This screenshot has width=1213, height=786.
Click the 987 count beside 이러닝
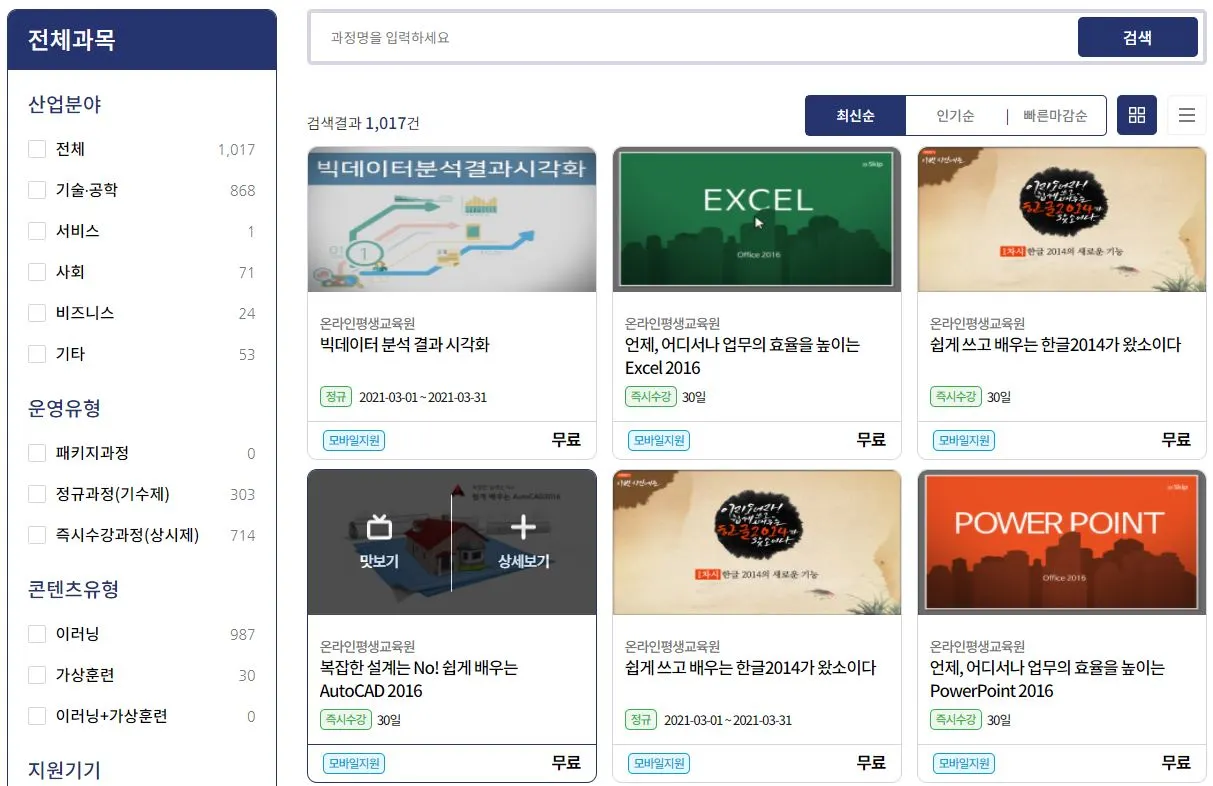point(242,634)
